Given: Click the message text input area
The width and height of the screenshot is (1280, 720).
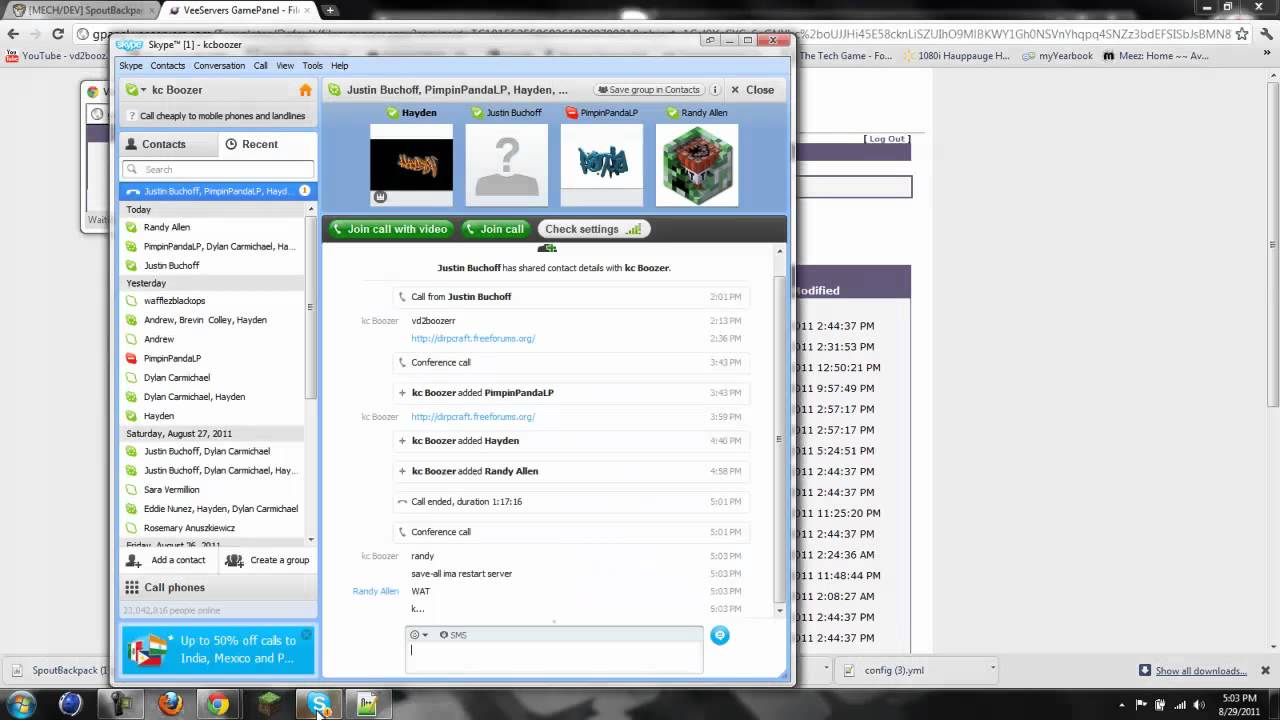Looking at the screenshot, I should point(554,657).
